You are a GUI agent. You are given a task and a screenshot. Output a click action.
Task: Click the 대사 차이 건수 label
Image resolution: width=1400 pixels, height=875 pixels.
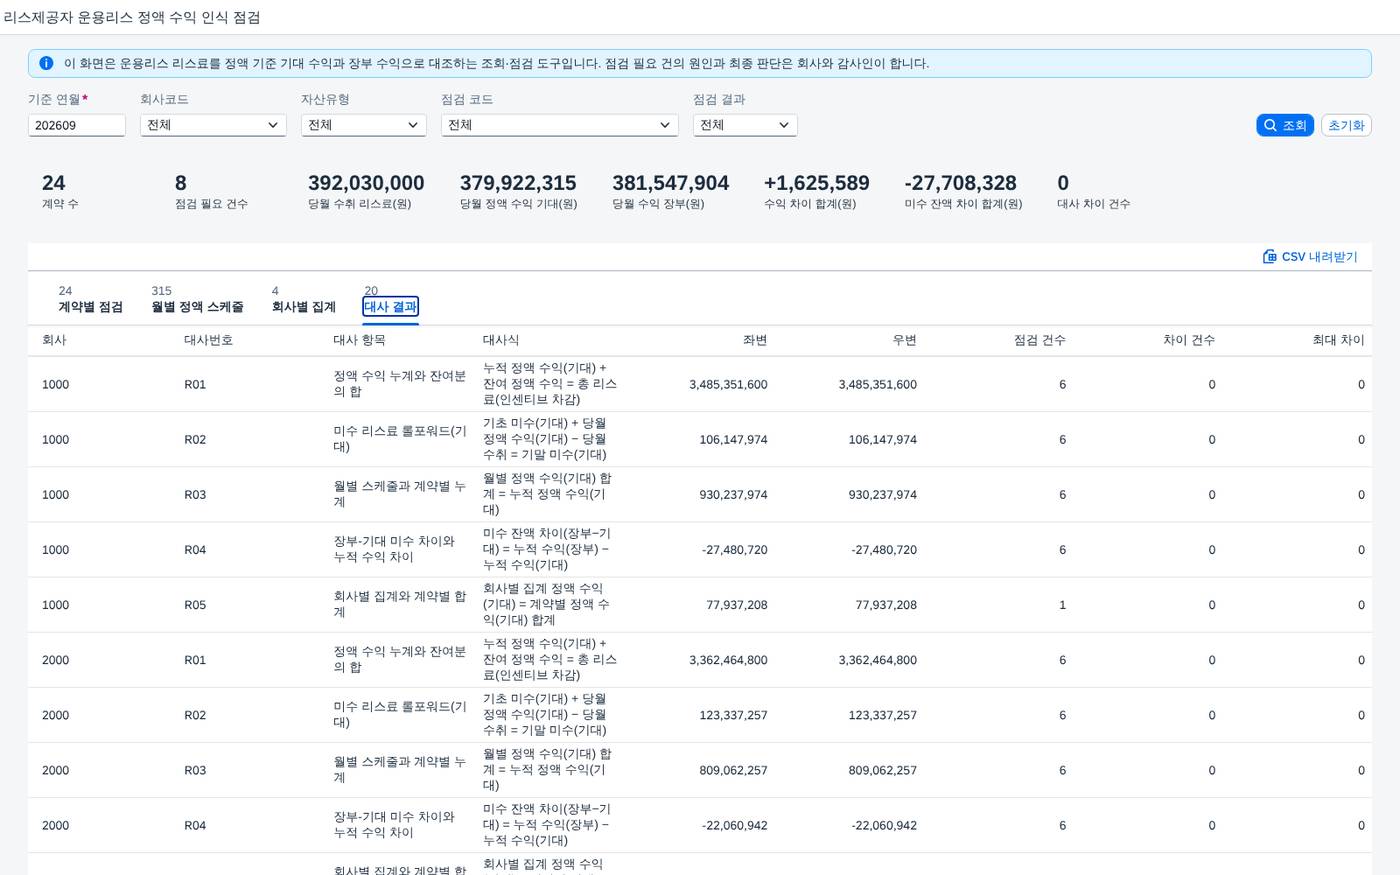point(1093,204)
